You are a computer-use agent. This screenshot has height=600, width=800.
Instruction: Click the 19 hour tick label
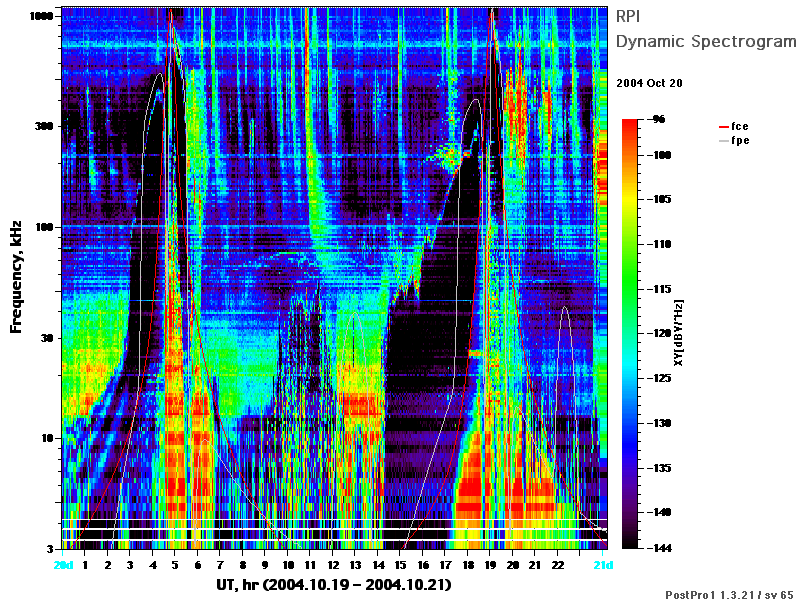click(490, 565)
